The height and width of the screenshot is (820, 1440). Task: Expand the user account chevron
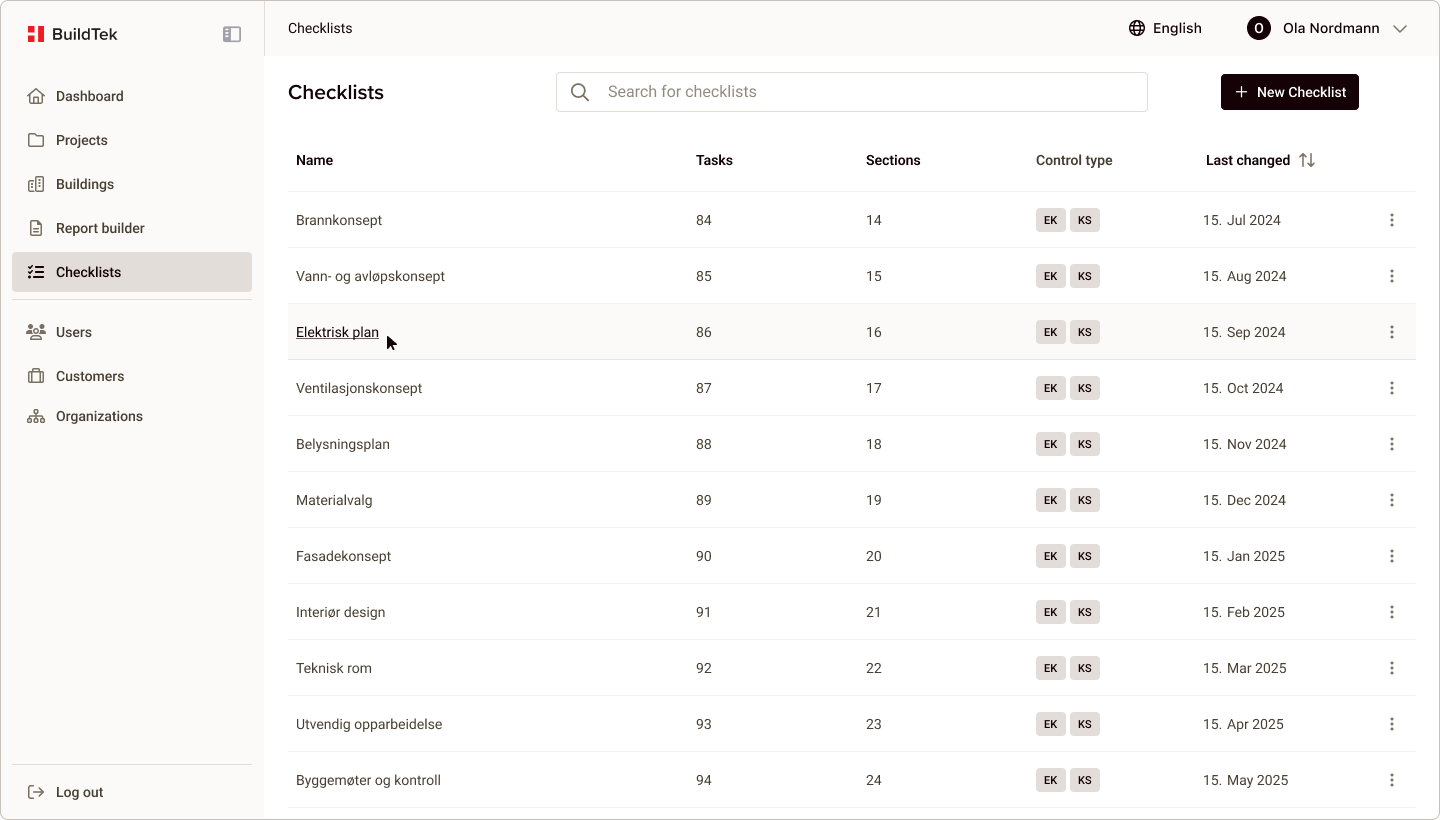(1400, 28)
